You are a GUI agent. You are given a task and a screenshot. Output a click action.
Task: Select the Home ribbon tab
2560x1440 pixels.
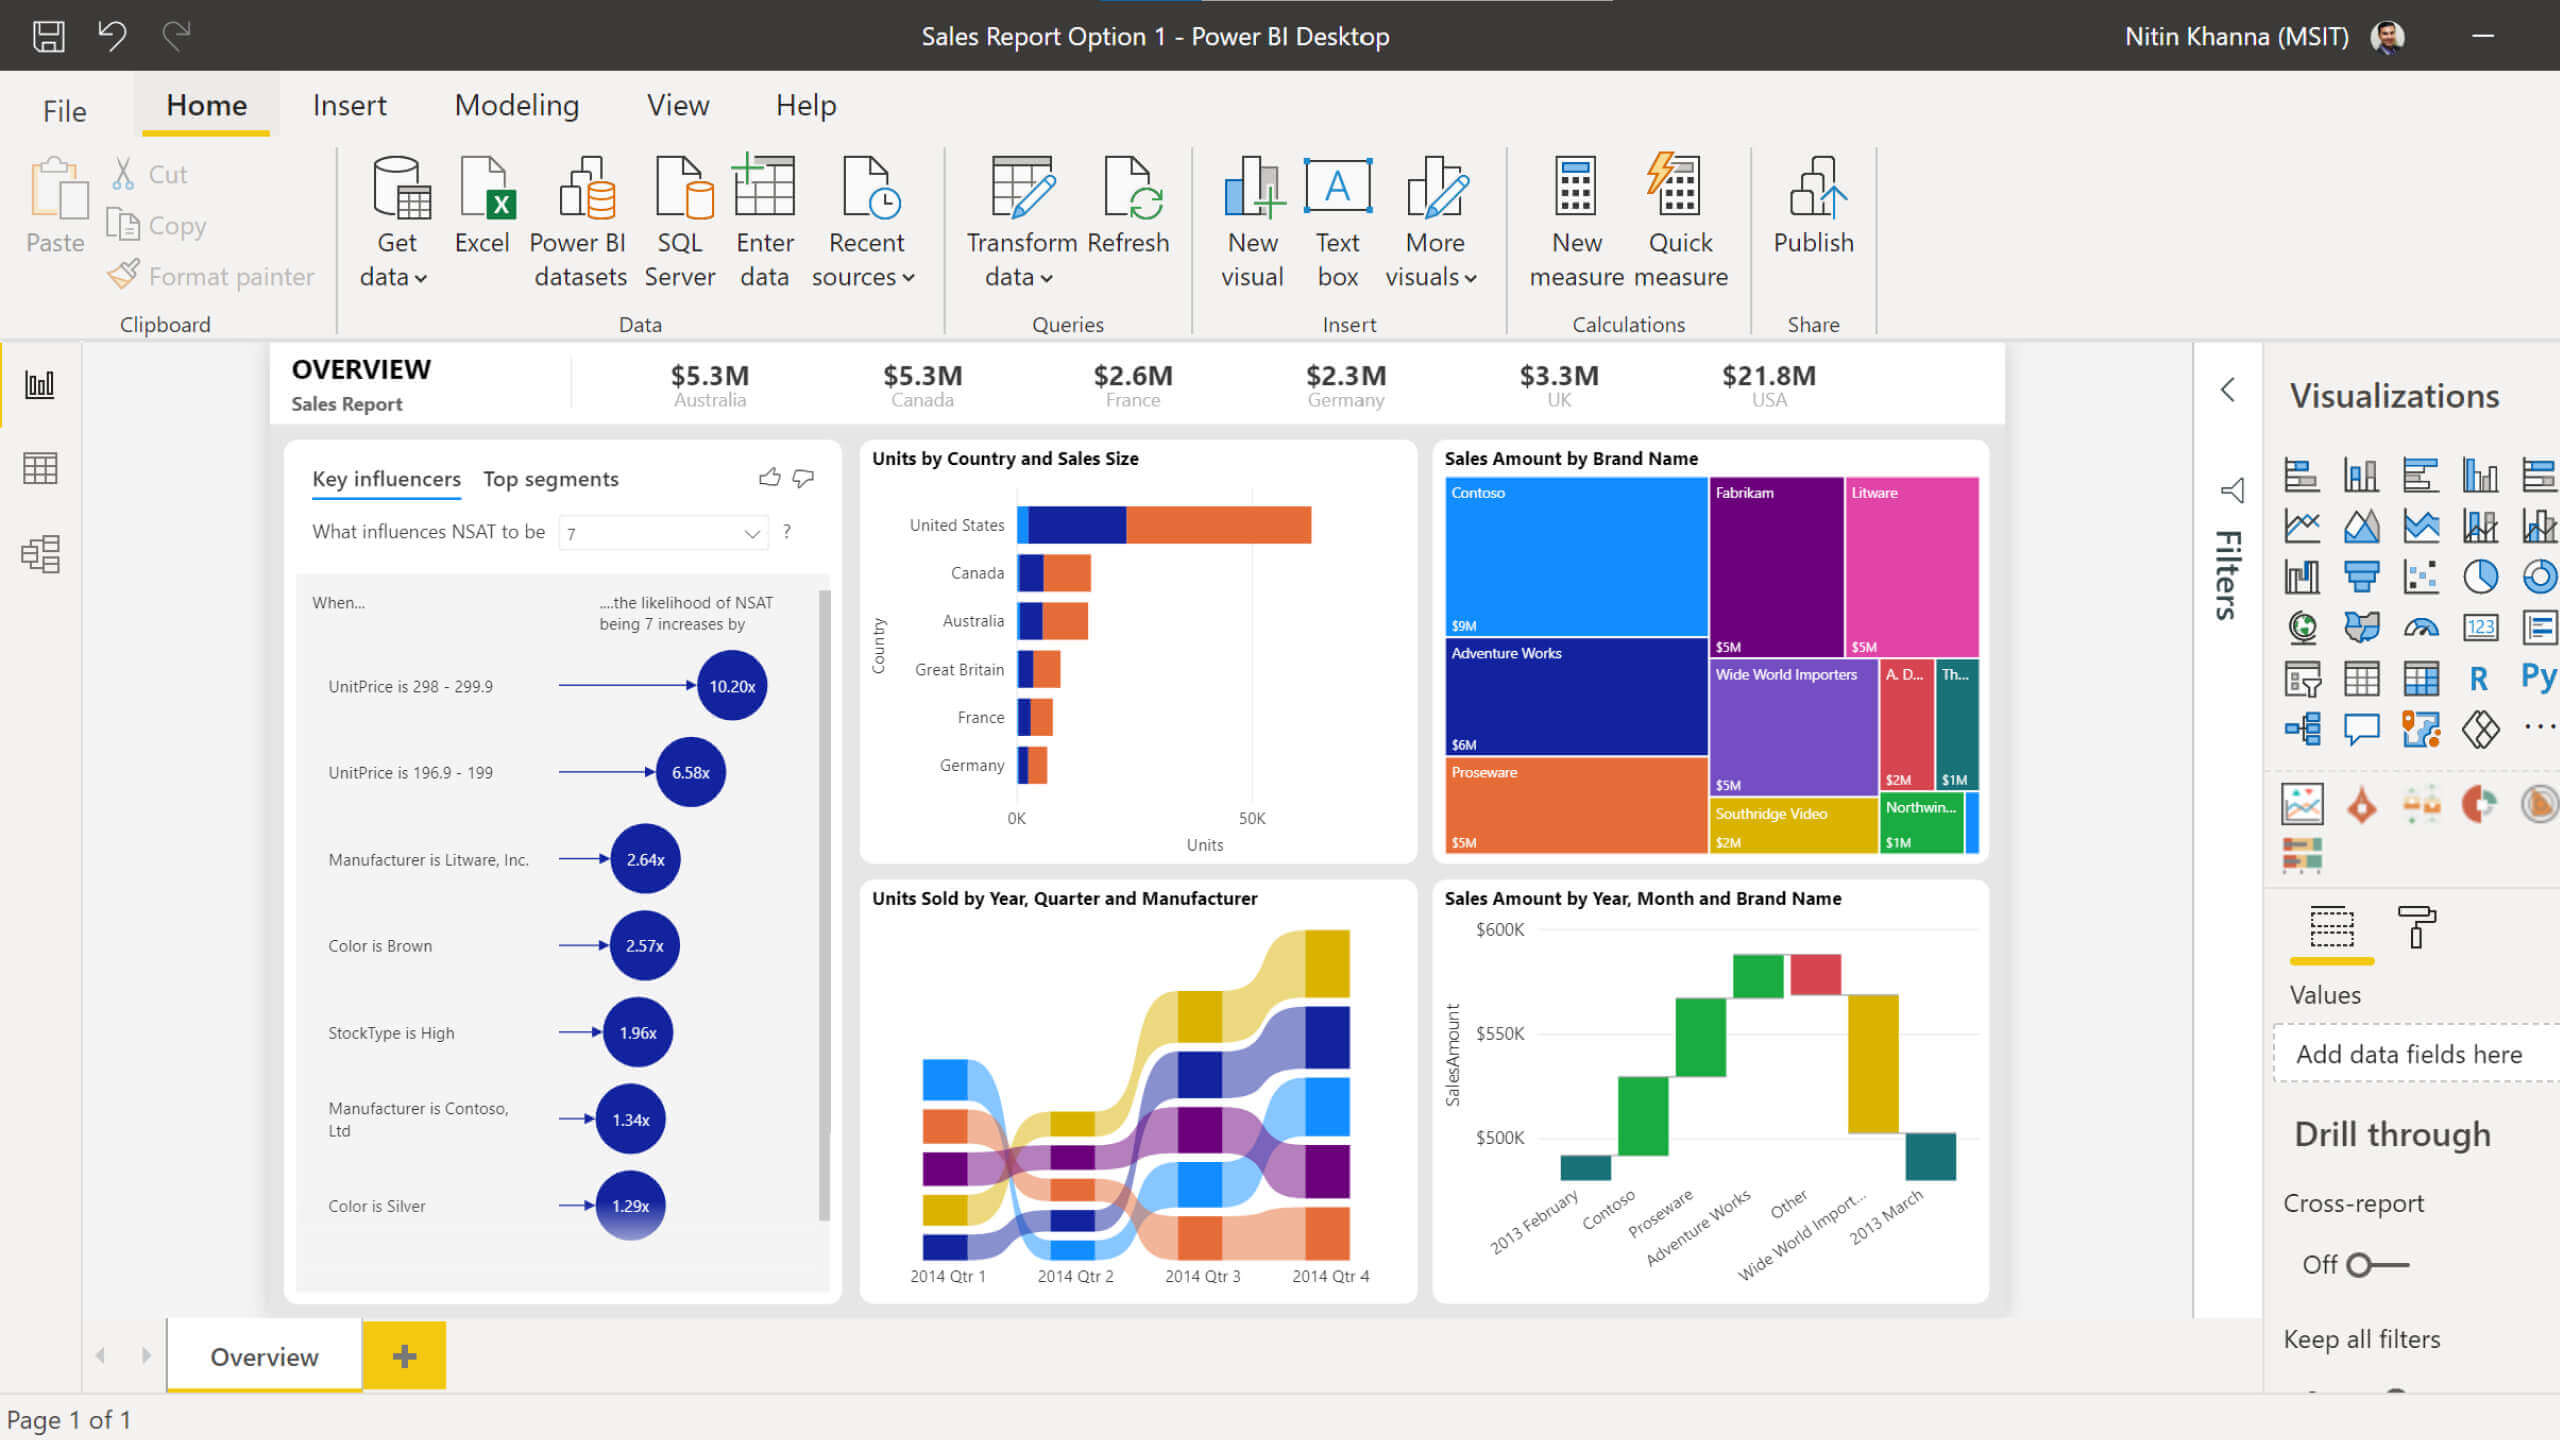point(202,105)
